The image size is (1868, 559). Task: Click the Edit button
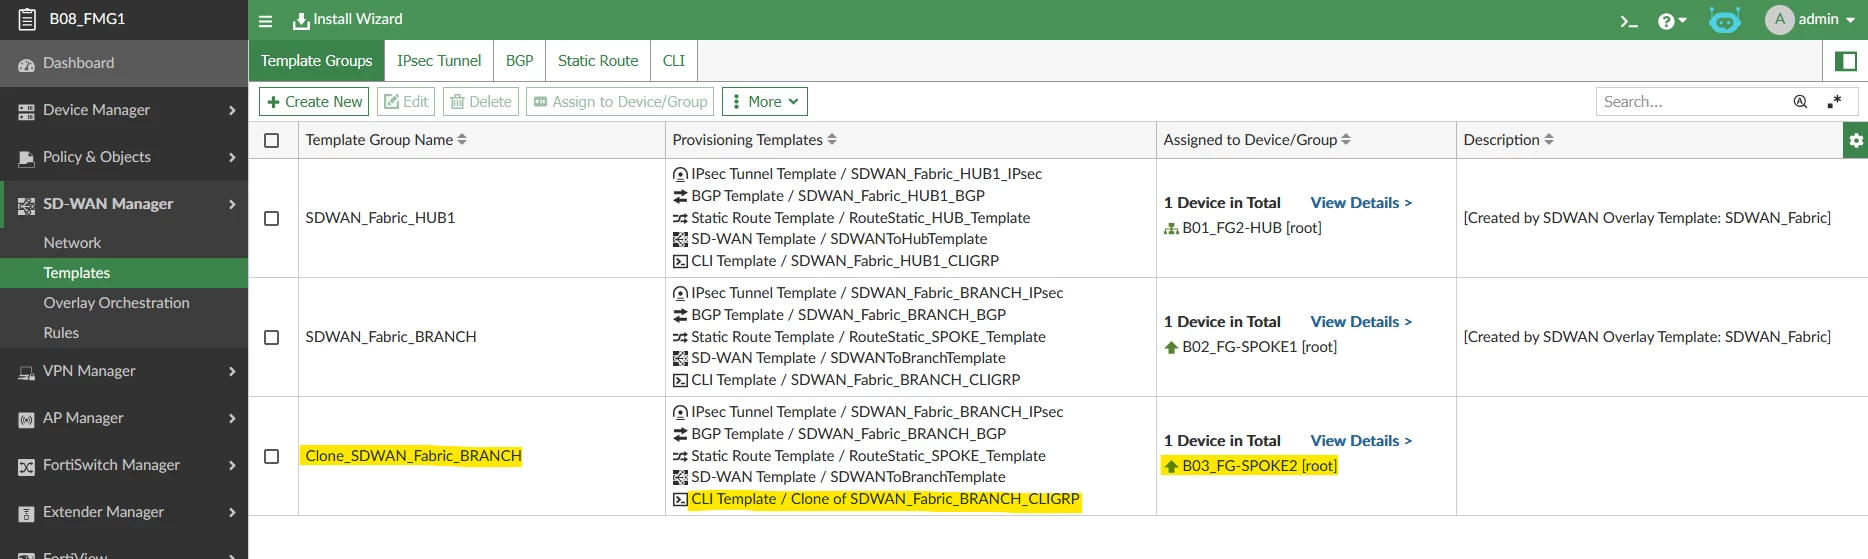(406, 102)
